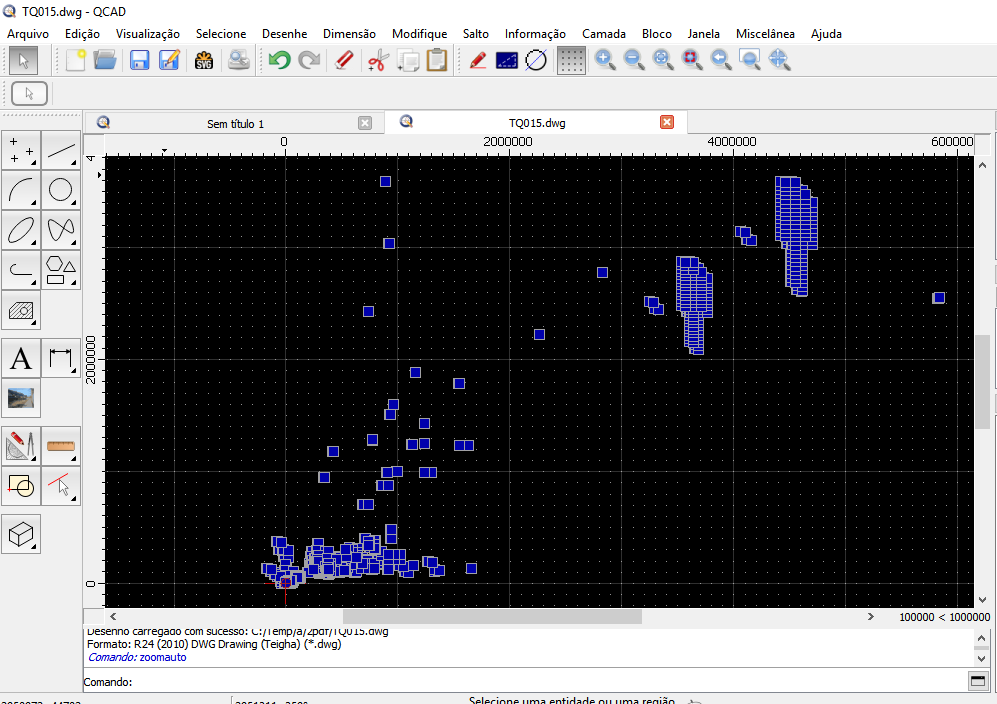Viewport: 997px width, 704px height.
Task: Export drawing using the SVG icon
Action: [x=204, y=60]
